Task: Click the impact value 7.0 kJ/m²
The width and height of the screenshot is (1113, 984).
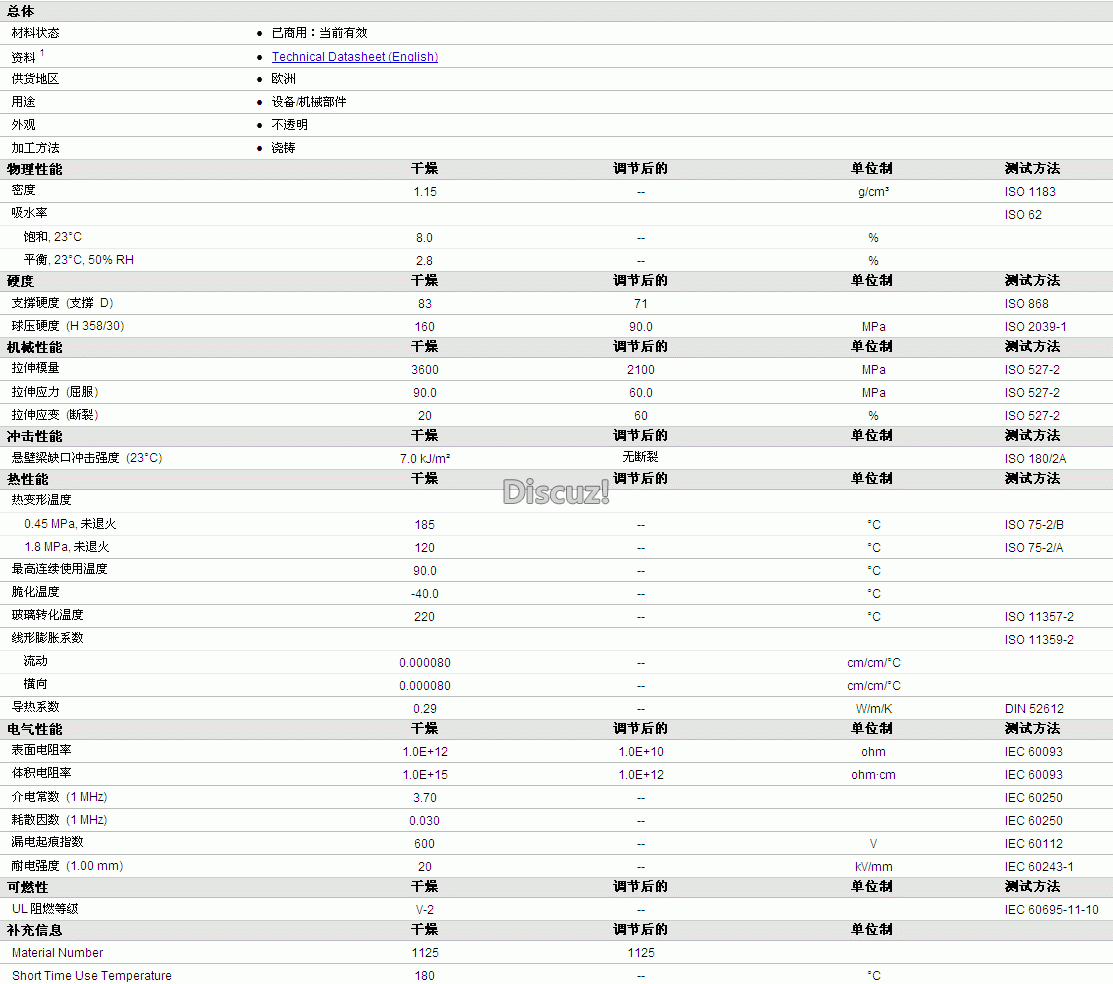Action: point(424,459)
